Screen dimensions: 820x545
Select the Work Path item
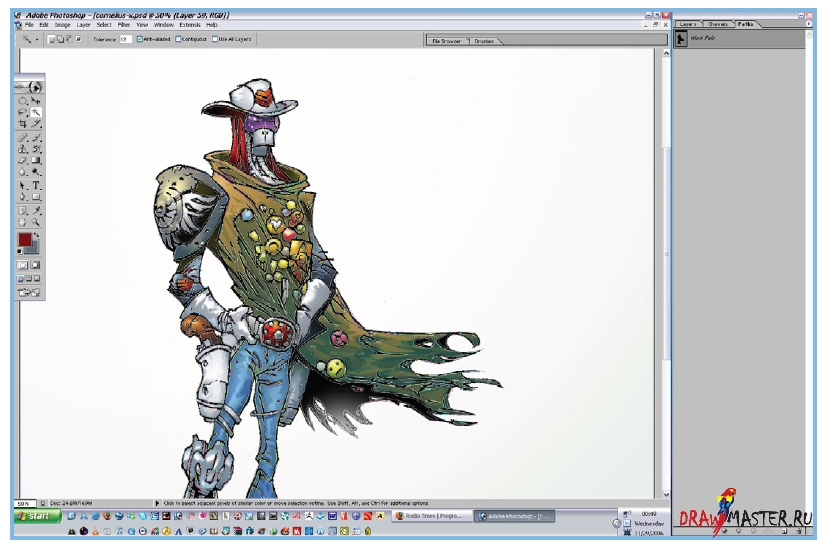click(x=738, y=39)
